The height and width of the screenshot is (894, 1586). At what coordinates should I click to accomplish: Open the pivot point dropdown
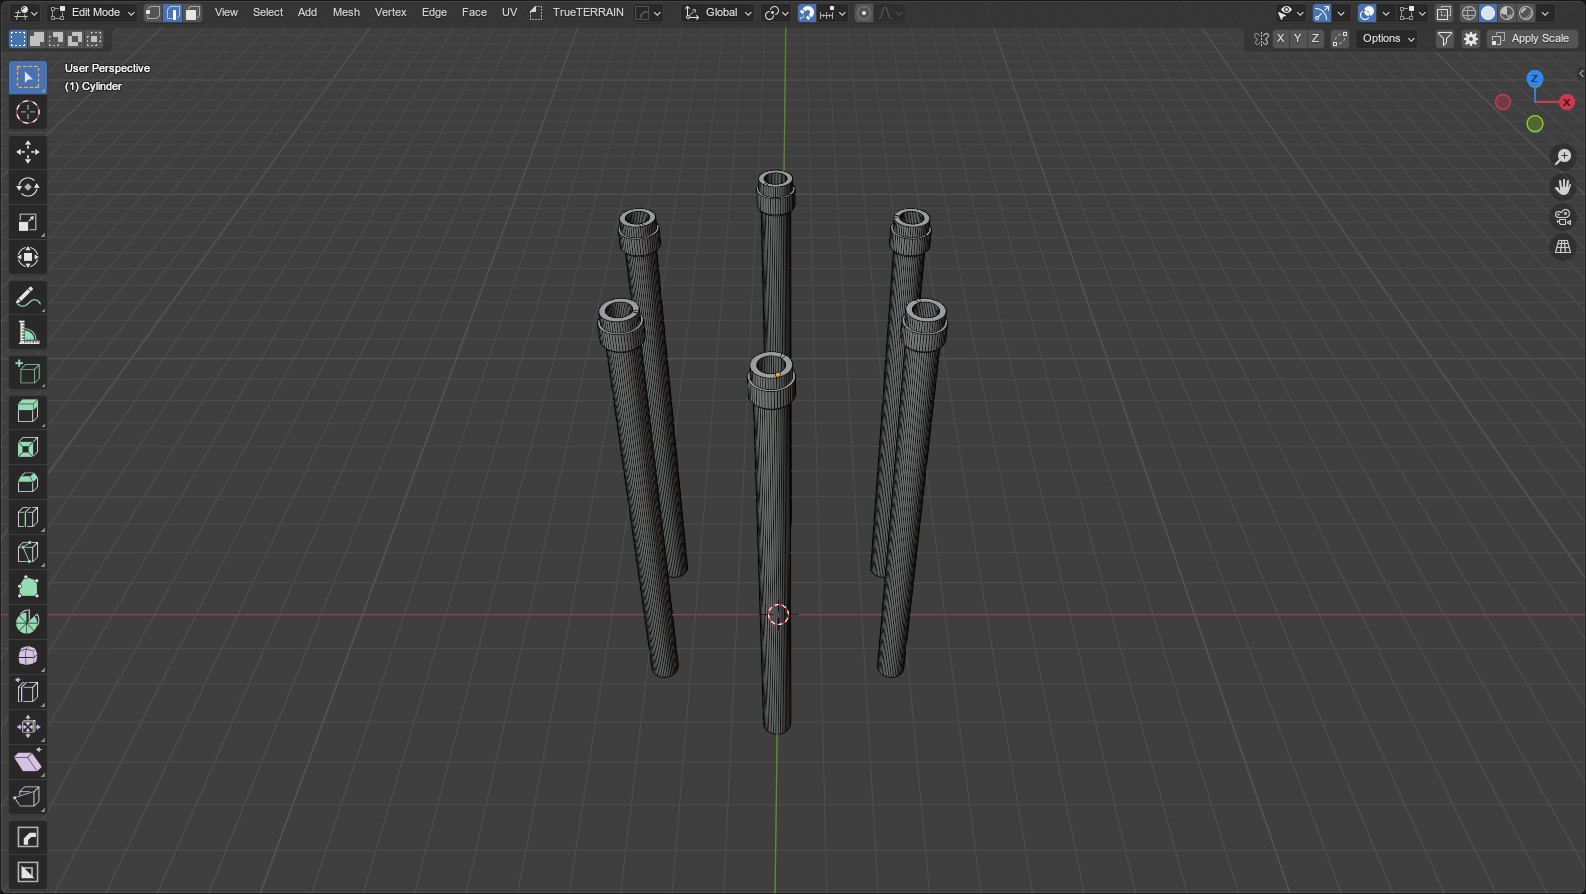[x=777, y=13]
